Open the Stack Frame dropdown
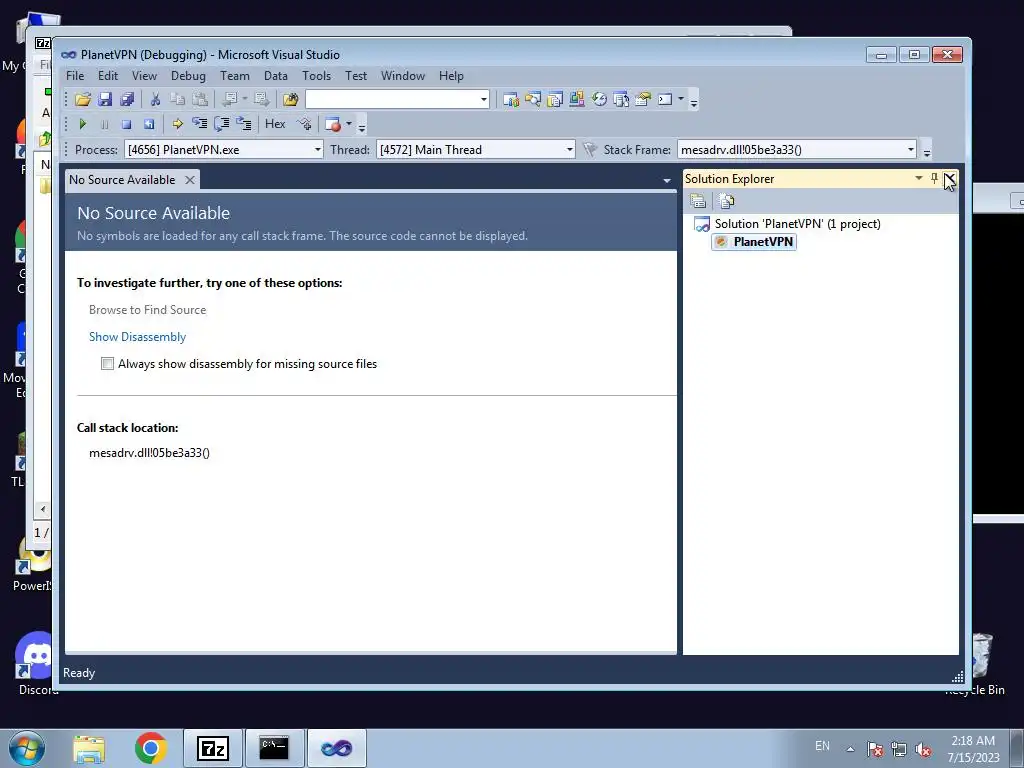 coord(910,150)
